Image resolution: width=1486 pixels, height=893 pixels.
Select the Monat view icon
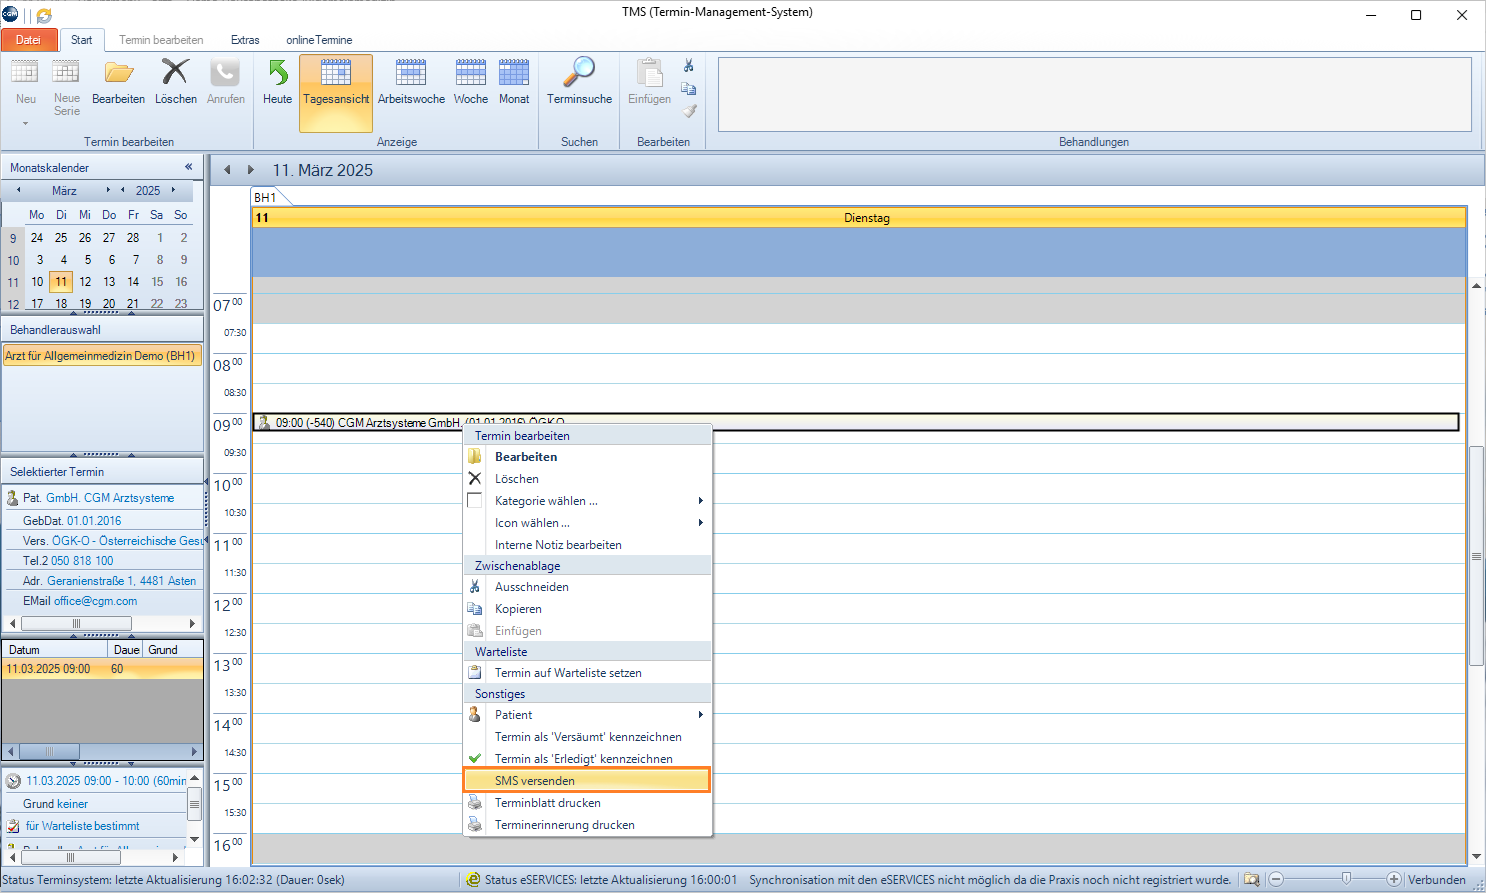coord(514,74)
